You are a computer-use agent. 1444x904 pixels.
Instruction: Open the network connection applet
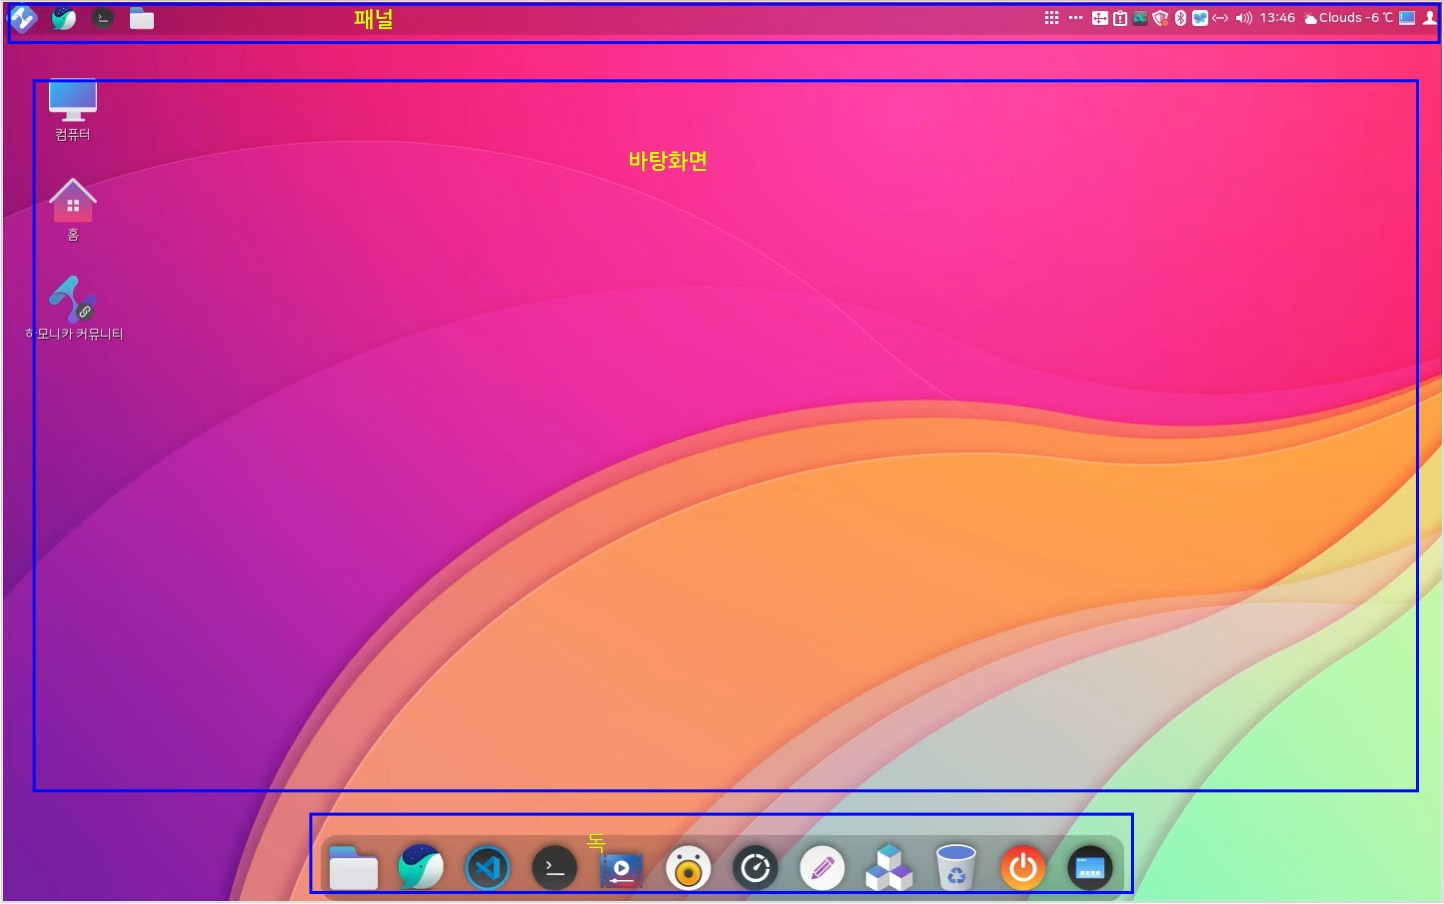point(1220,18)
